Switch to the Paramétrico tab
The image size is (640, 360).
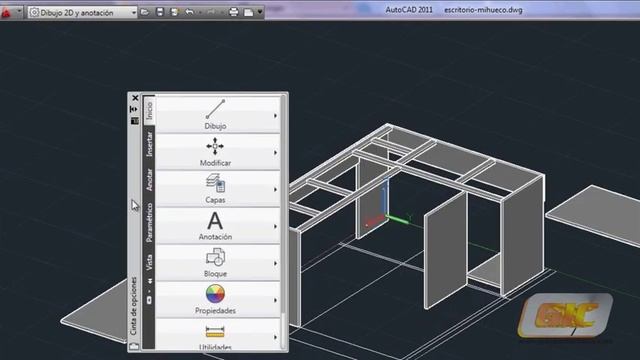pos(149,222)
